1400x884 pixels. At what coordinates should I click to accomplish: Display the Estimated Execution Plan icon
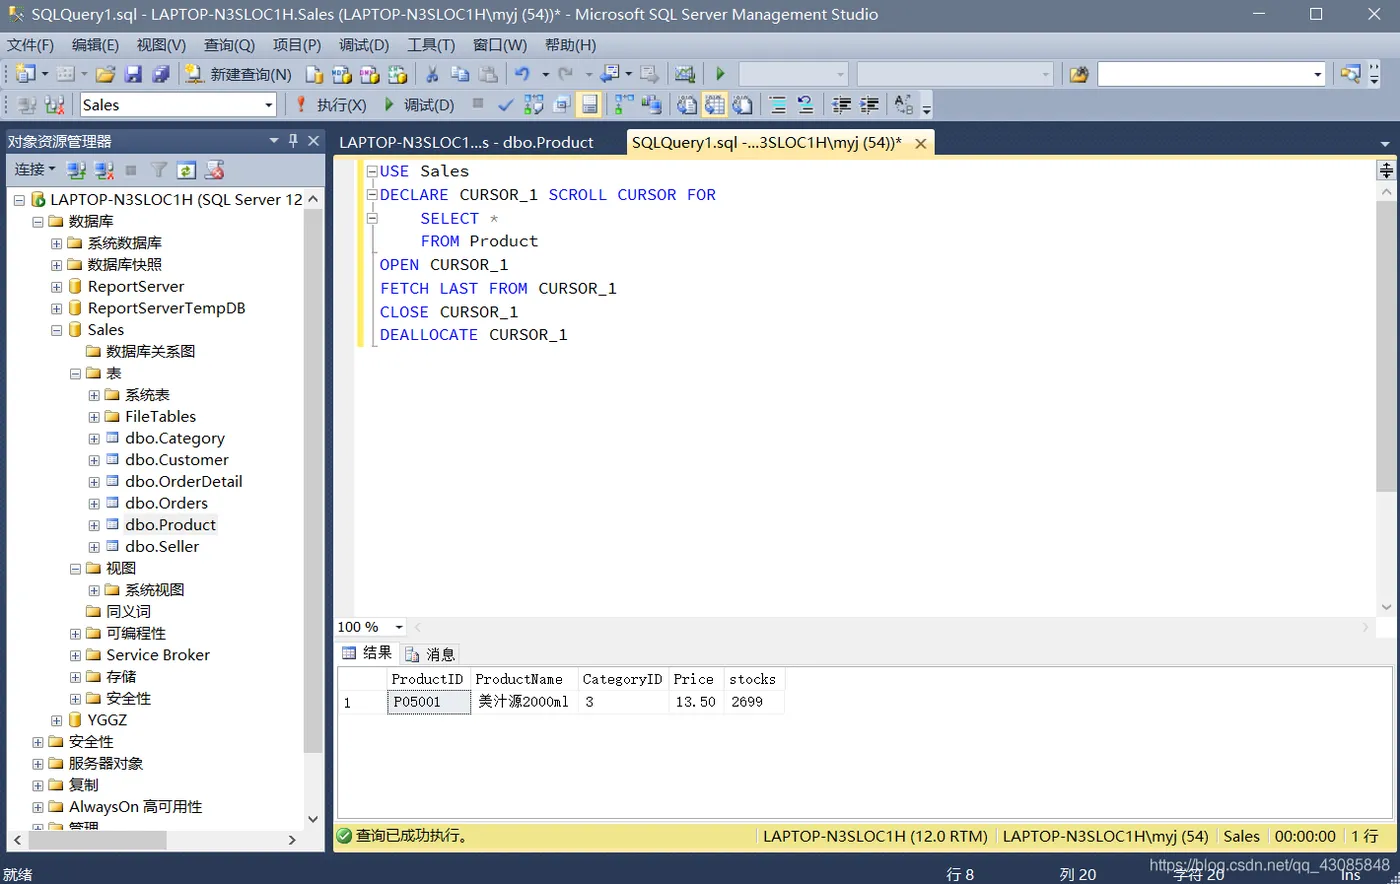[x=534, y=104]
